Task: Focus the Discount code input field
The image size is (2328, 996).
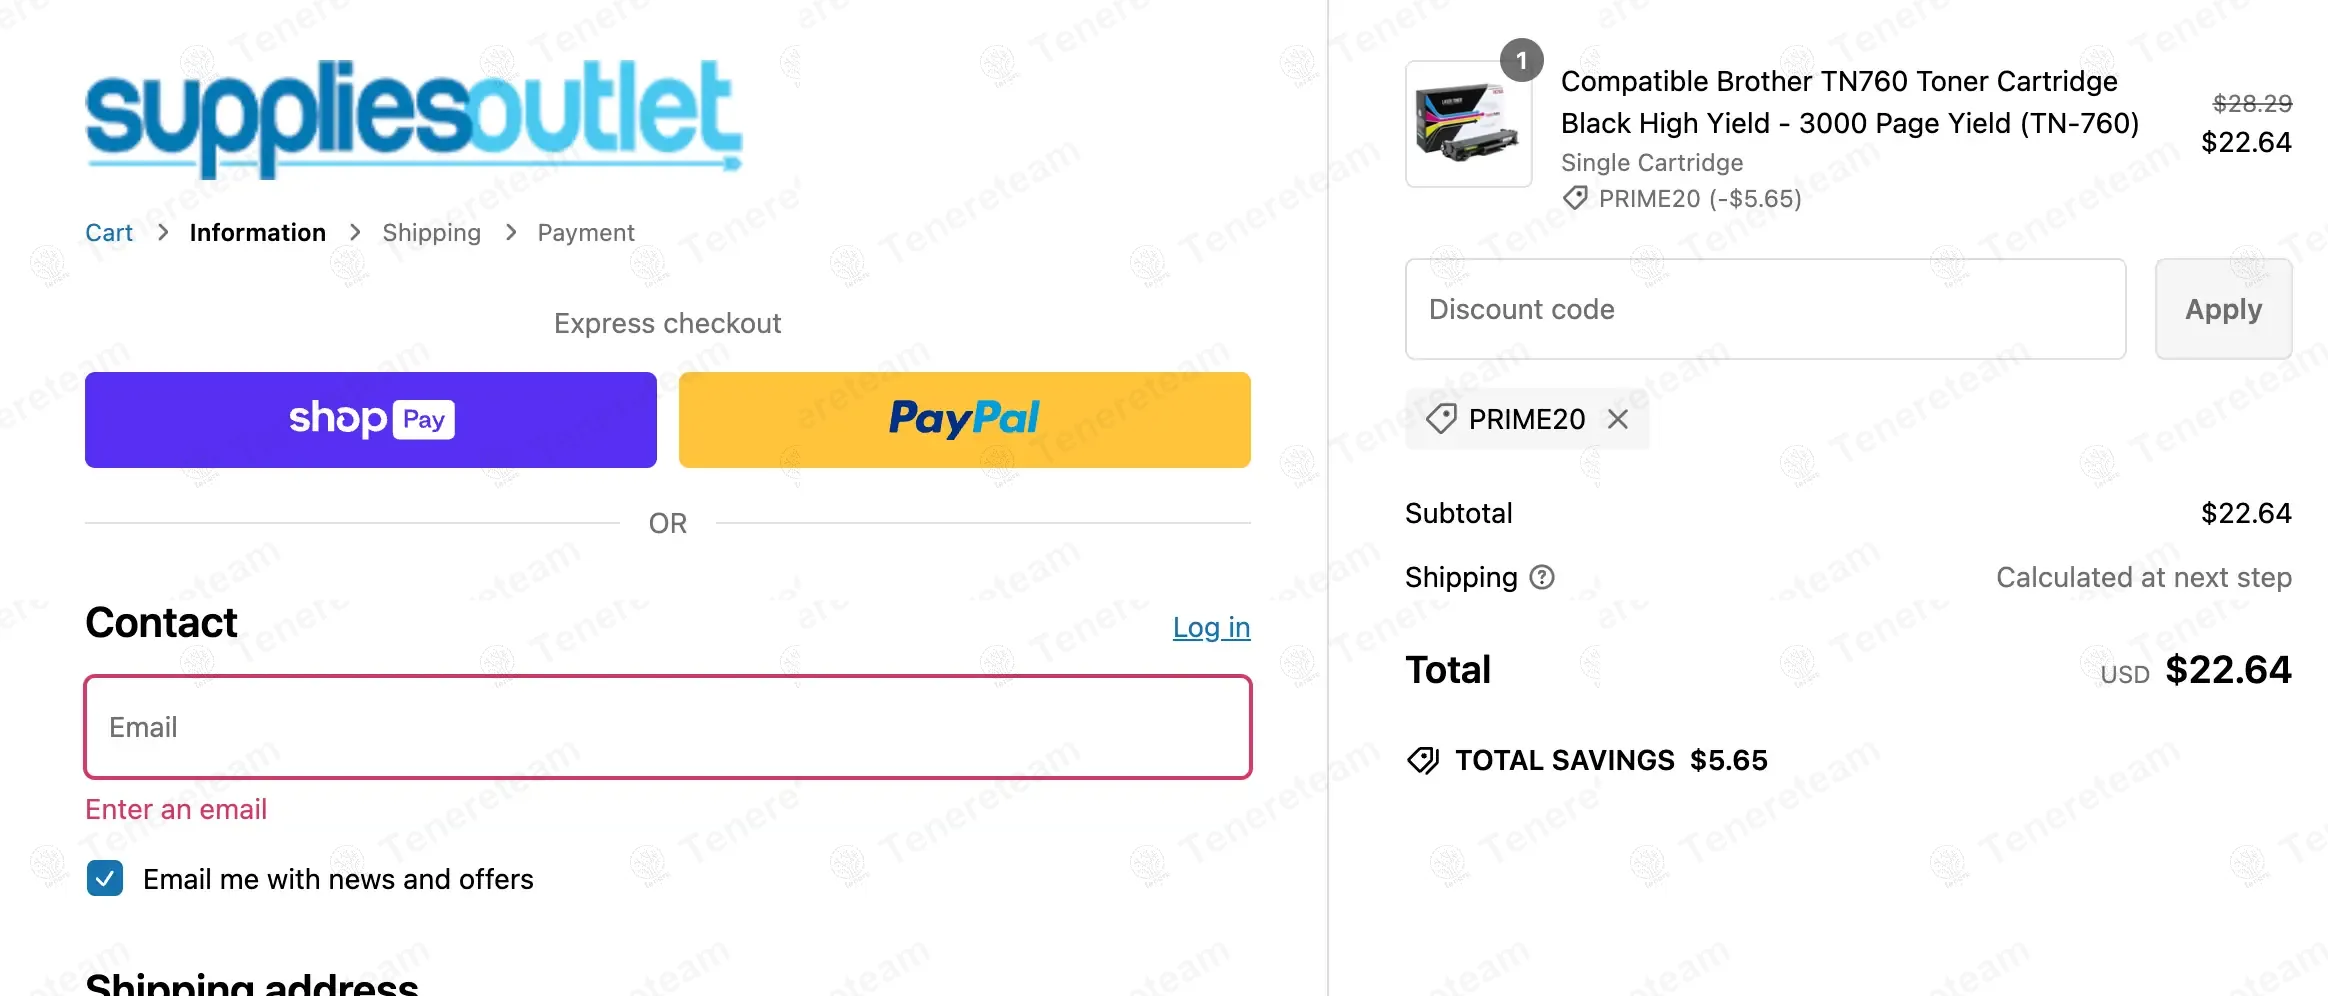Action: pyautogui.click(x=1765, y=309)
